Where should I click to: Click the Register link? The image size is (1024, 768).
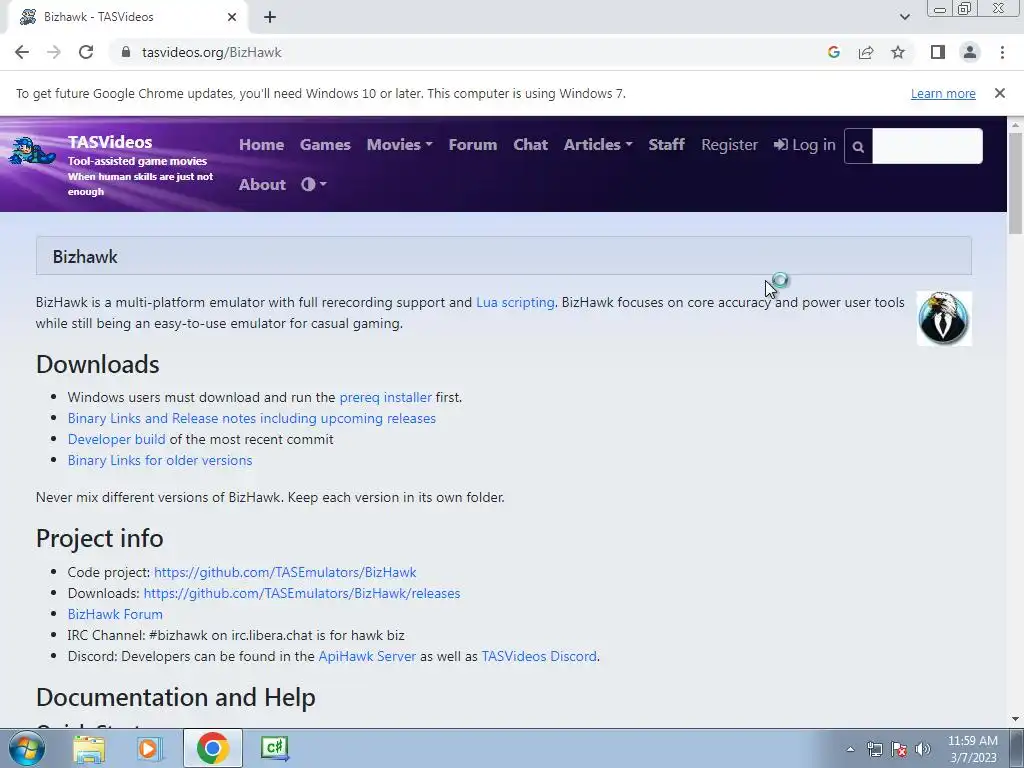[729, 144]
